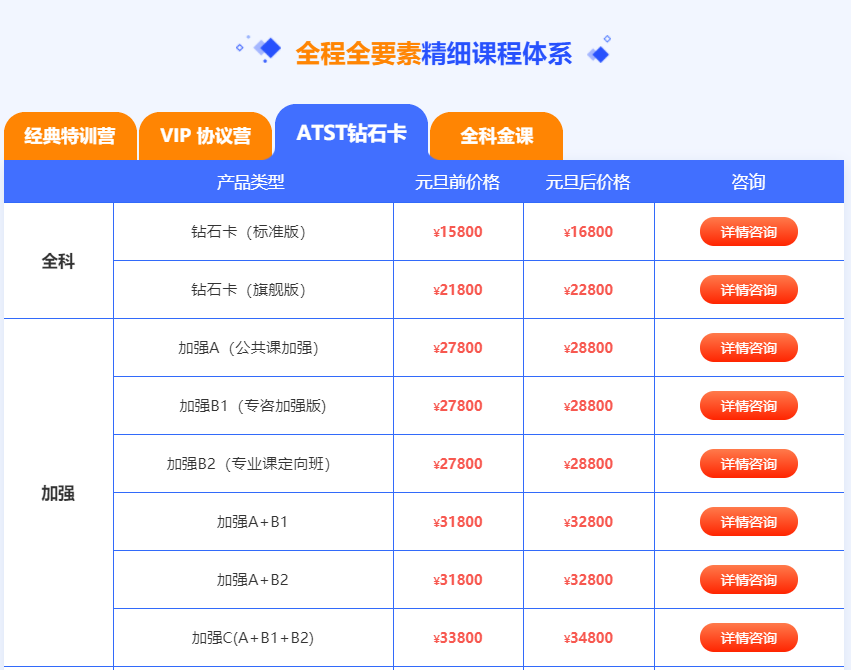Switch to the 全科金课 tab

[496, 136]
